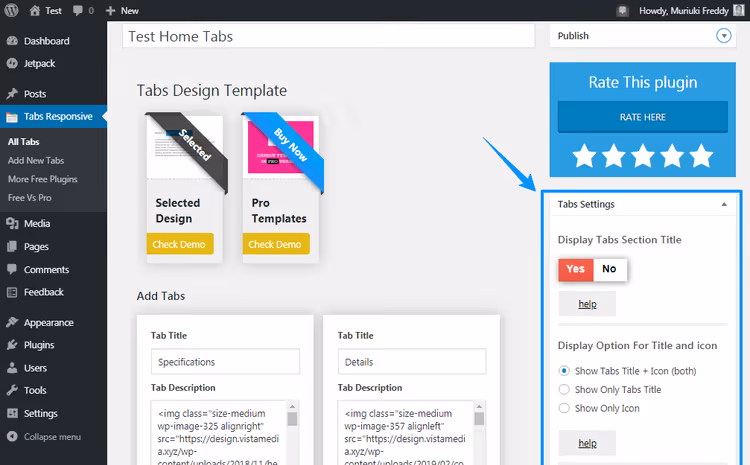This screenshot has width=750, height=465.
Task: Open the comments bubble icon in the admin bar
Action: point(77,11)
